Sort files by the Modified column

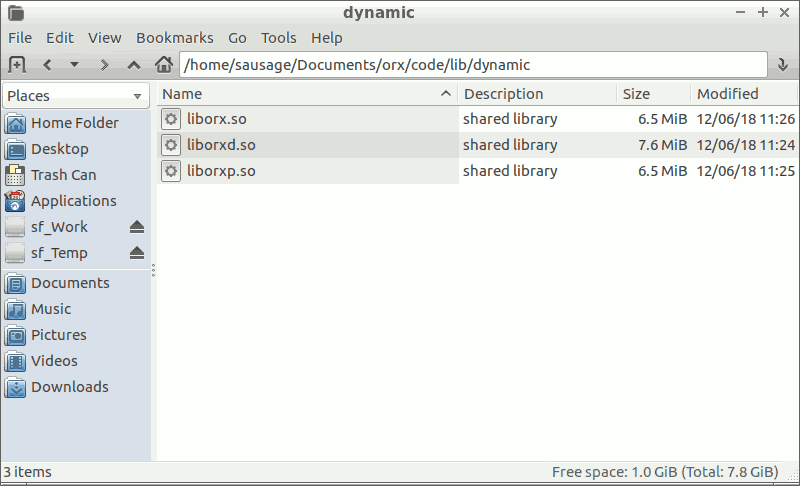(744, 94)
